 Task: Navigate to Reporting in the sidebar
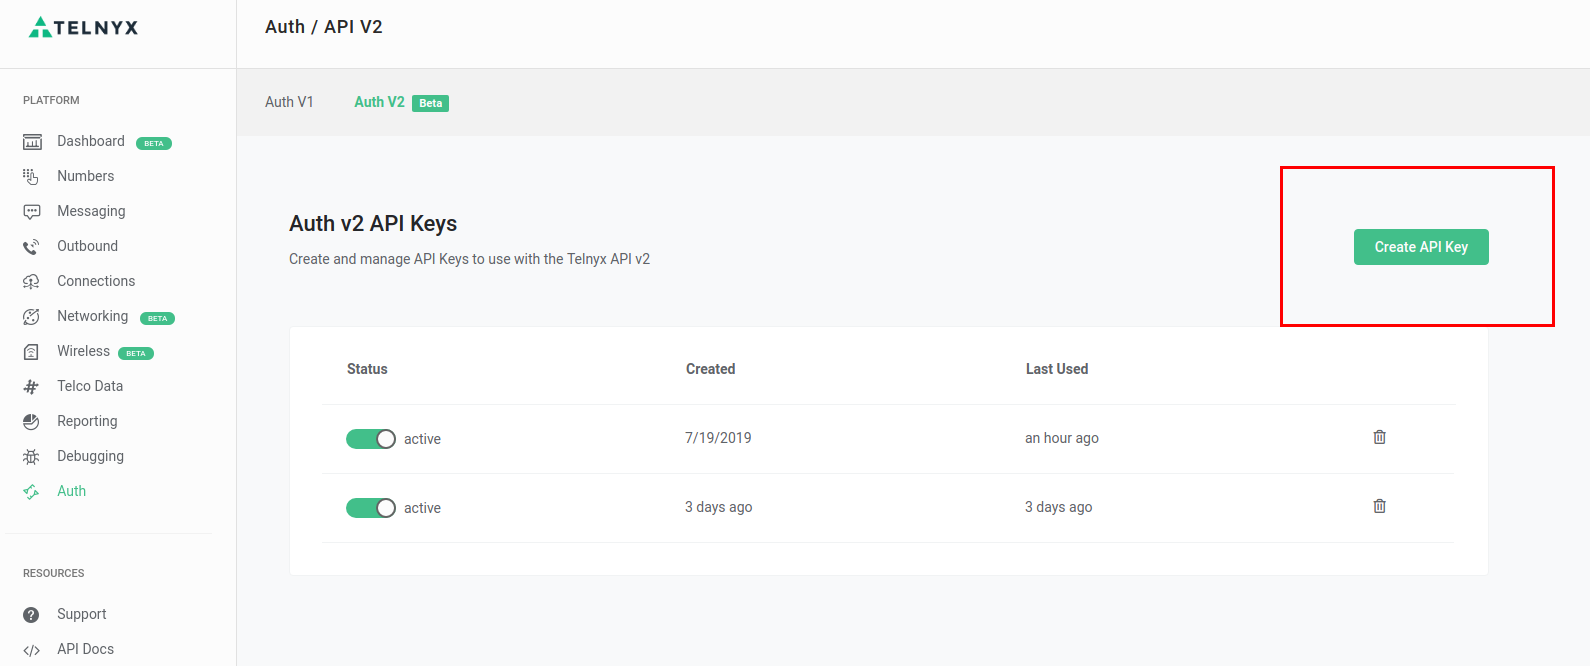pos(87,421)
